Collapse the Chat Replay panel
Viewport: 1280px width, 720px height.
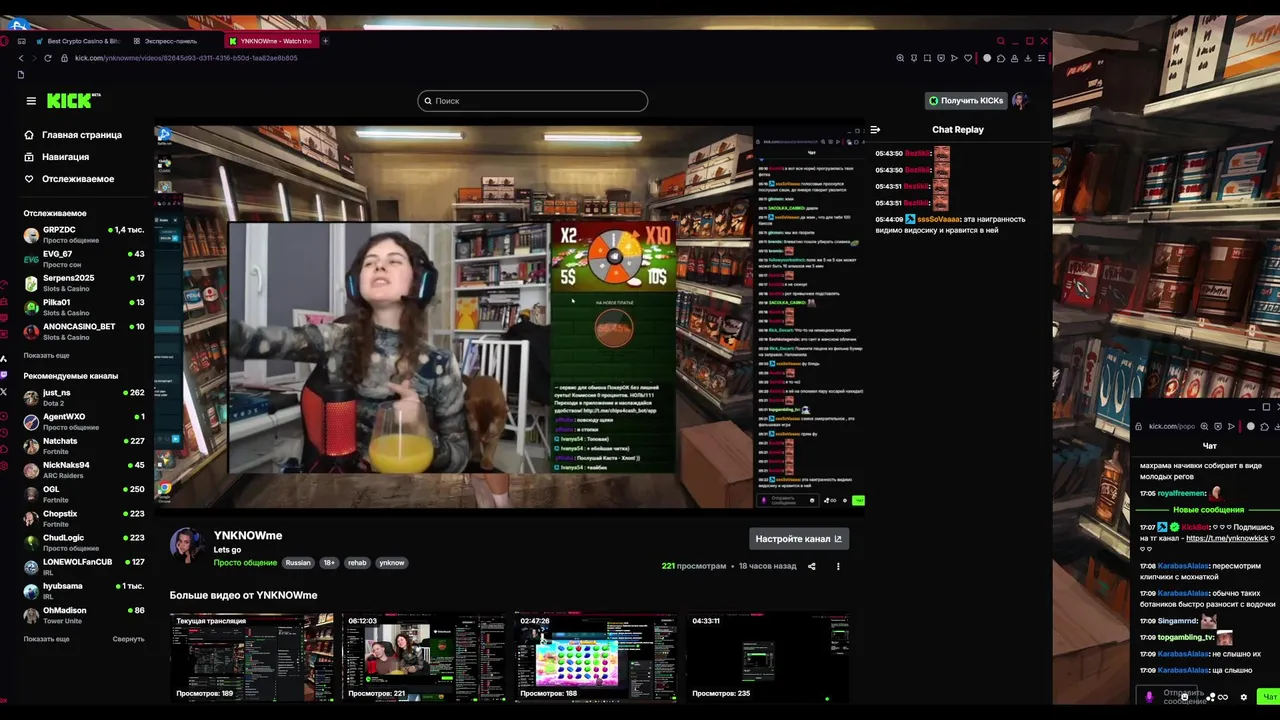pos(875,129)
